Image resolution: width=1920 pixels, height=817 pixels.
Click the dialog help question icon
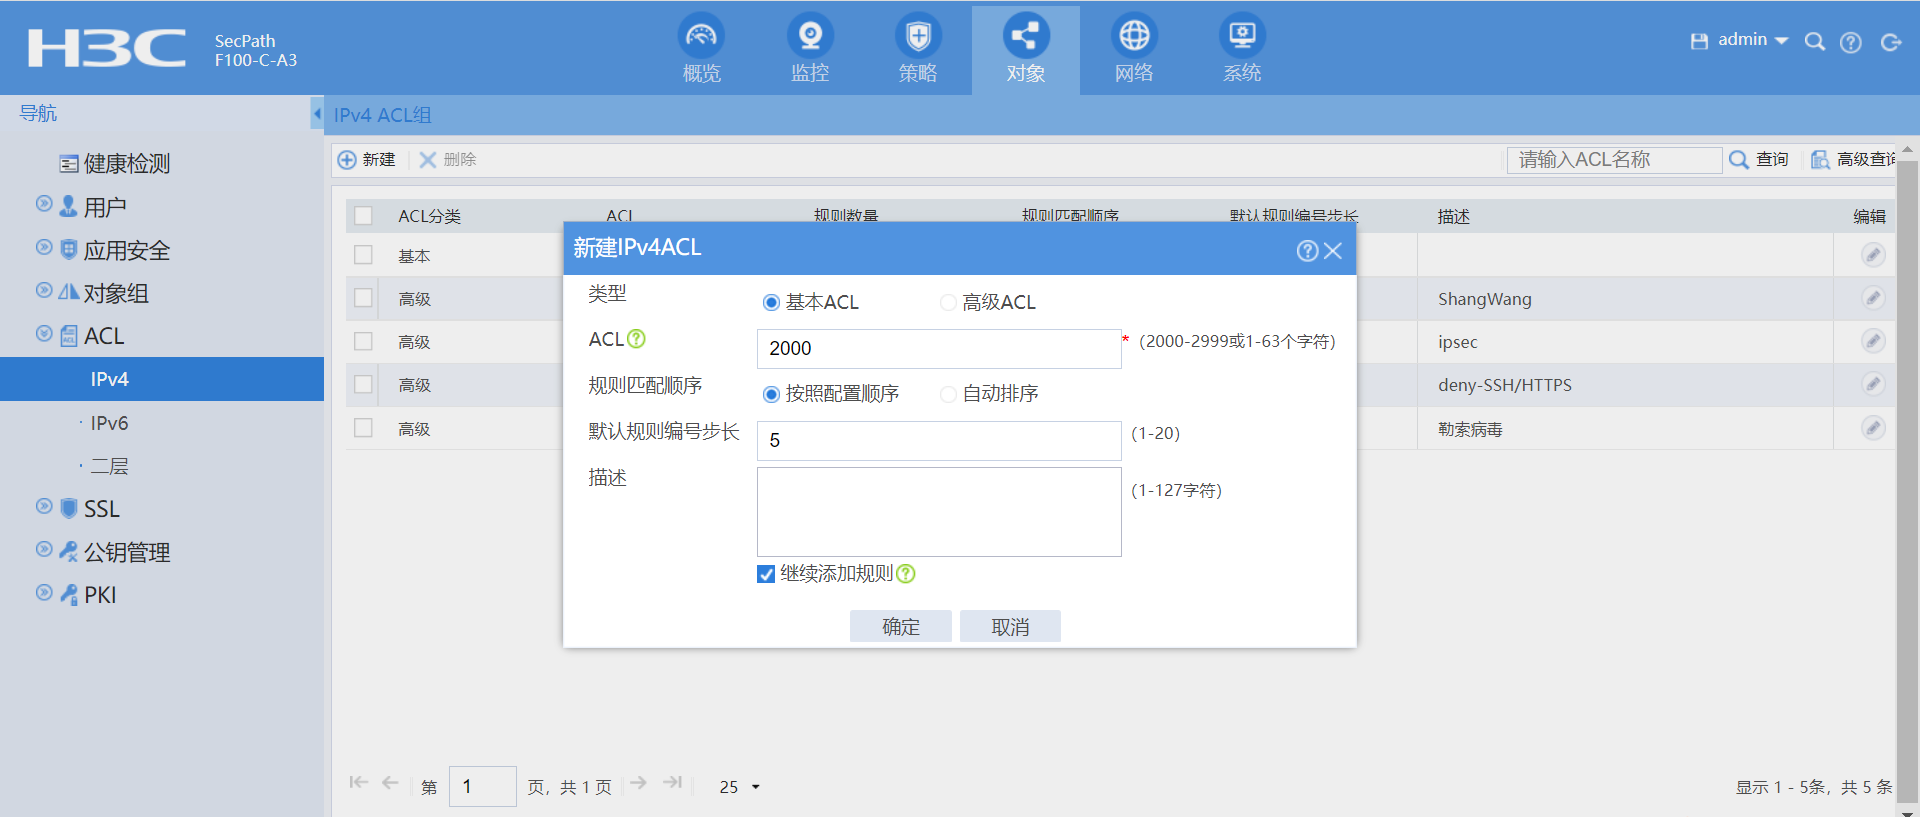click(x=1307, y=251)
